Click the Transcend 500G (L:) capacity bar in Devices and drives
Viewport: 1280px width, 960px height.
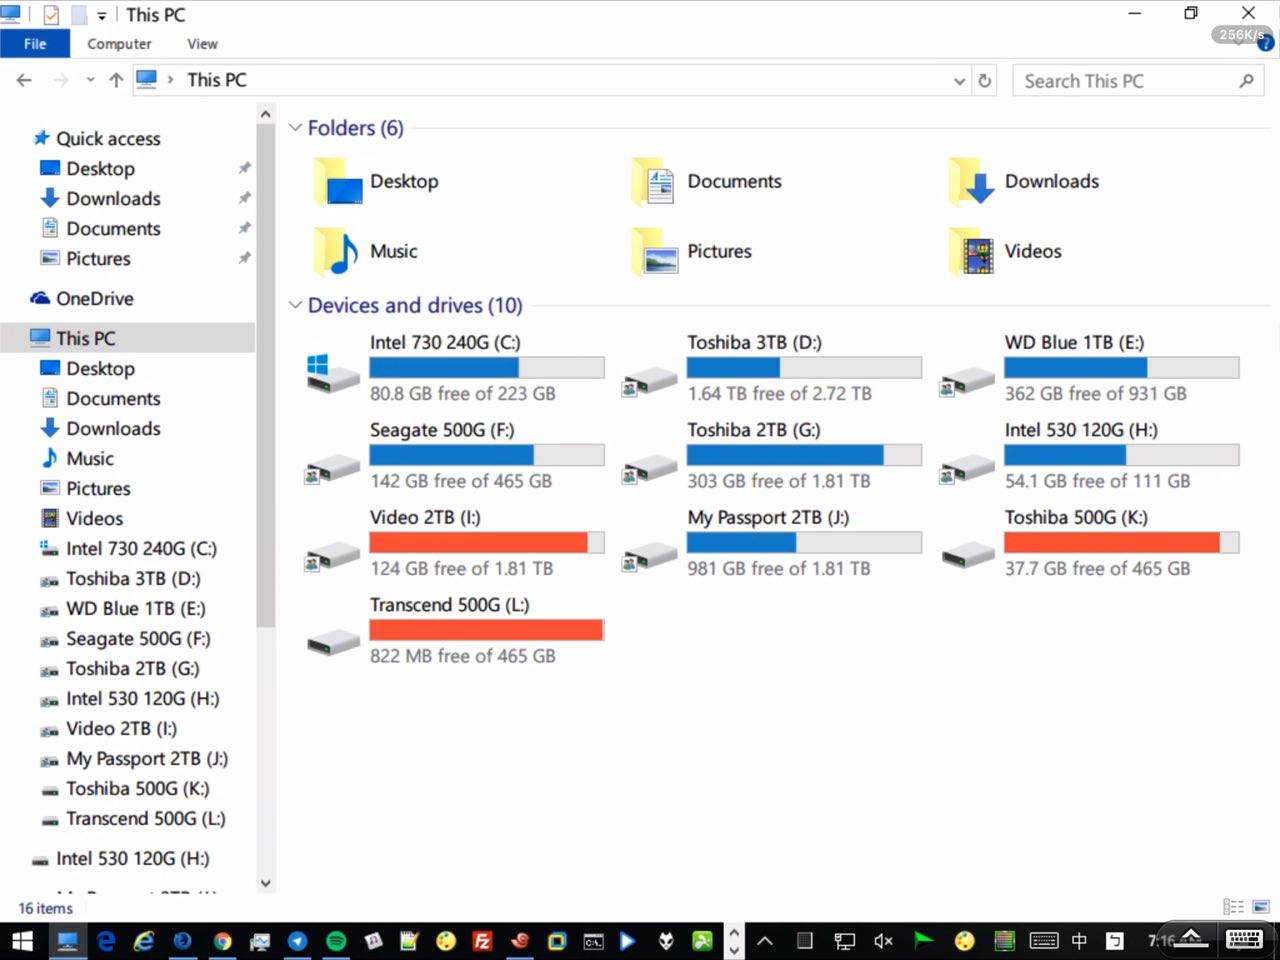(487, 629)
